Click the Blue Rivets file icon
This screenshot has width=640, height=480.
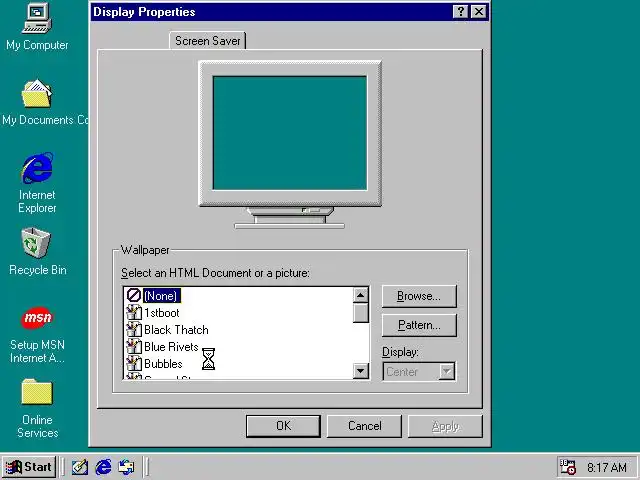[x=133, y=347]
